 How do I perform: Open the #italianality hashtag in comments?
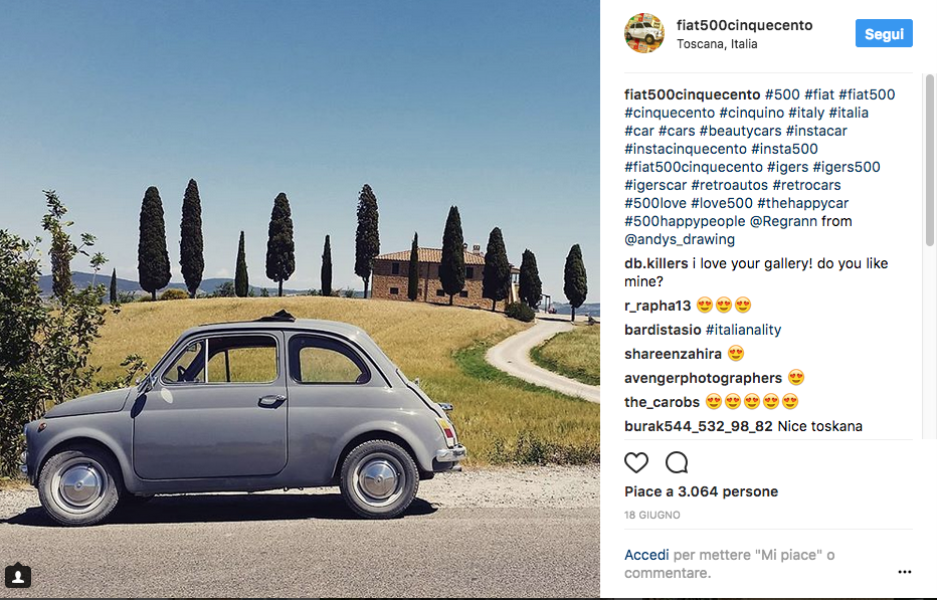point(743,330)
